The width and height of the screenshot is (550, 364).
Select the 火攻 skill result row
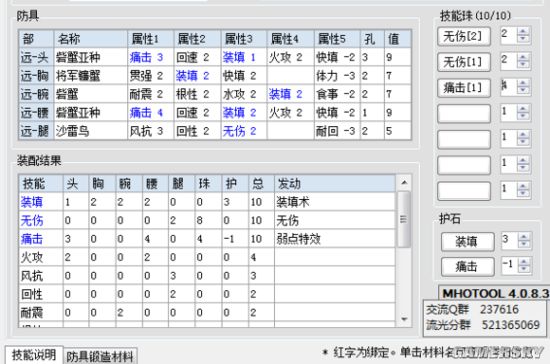tap(207, 257)
